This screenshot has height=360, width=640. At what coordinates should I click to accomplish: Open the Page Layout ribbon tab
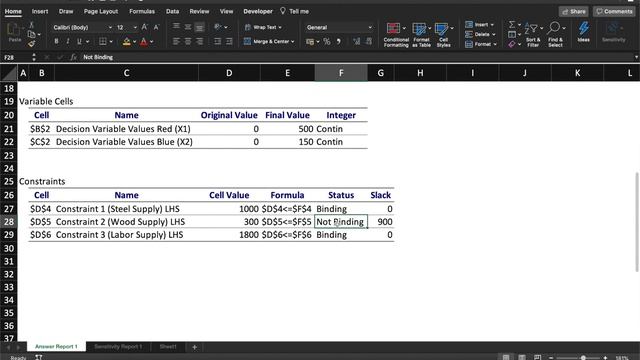[x=101, y=11]
